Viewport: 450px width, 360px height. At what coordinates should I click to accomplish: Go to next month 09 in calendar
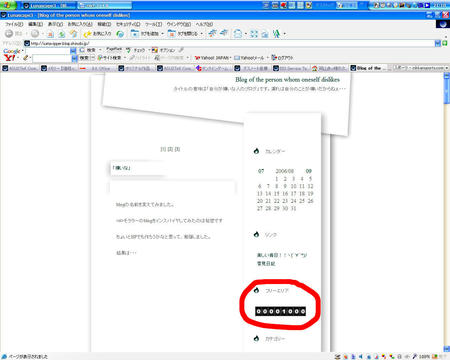coord(309,171)
